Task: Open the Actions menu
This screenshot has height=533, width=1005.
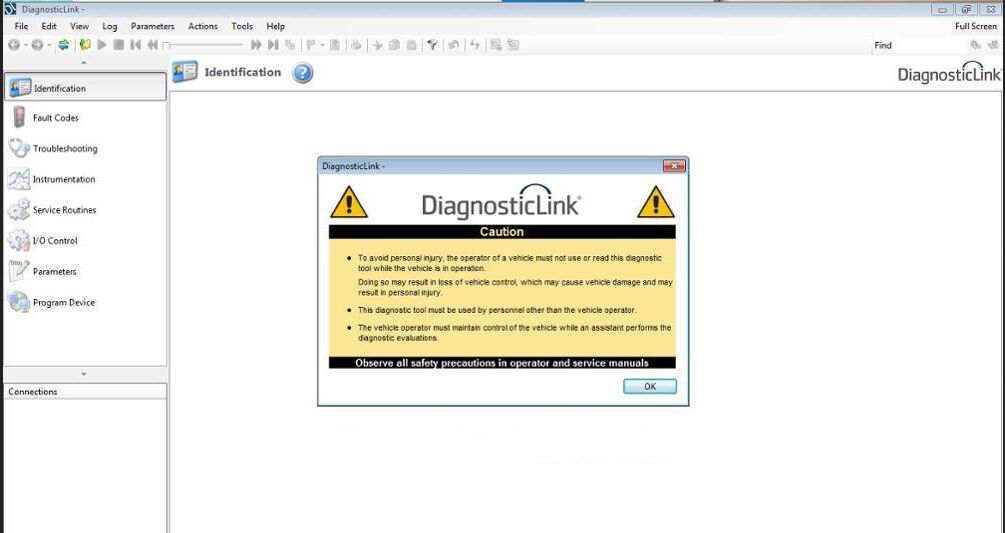Action: click(x=203, y=26)
